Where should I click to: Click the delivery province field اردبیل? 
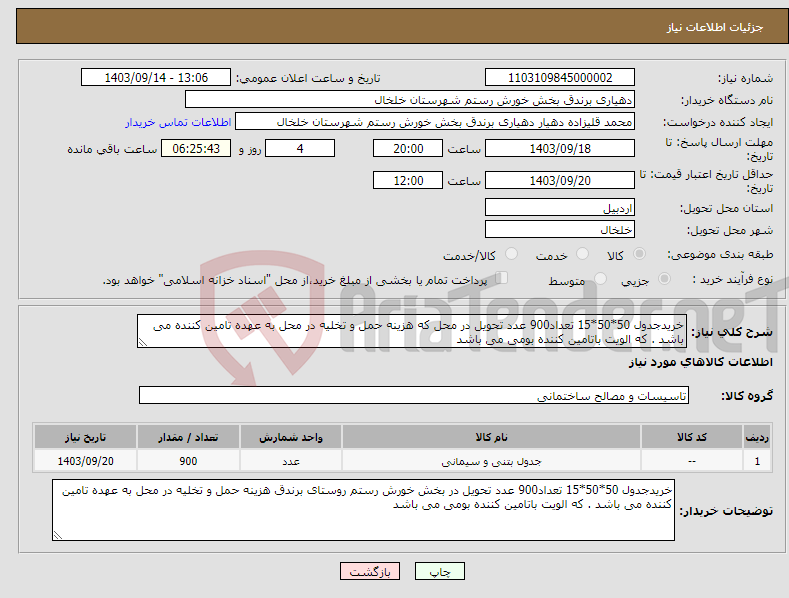tap(560, 207)
